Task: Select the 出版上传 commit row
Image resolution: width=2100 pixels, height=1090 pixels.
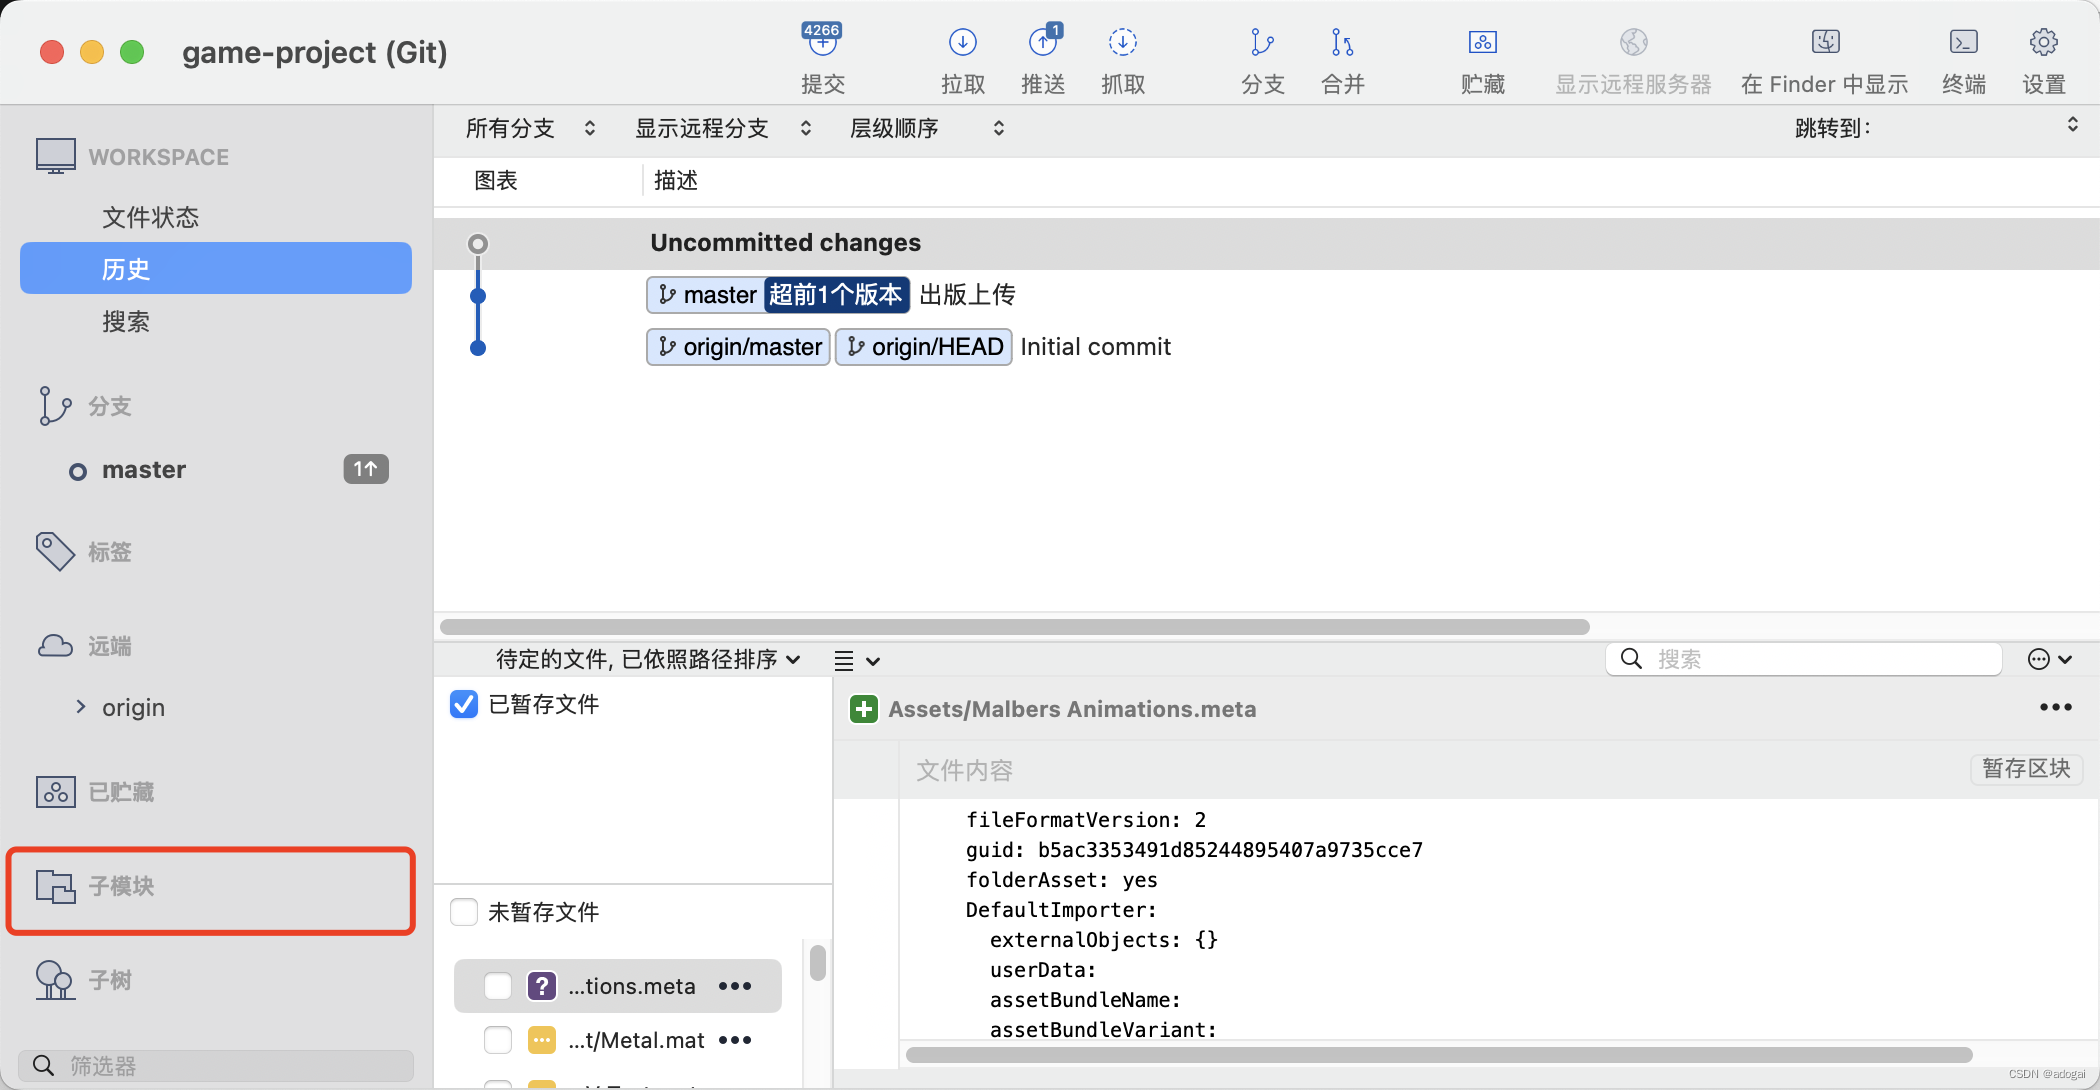Action: click(1266, 295)
